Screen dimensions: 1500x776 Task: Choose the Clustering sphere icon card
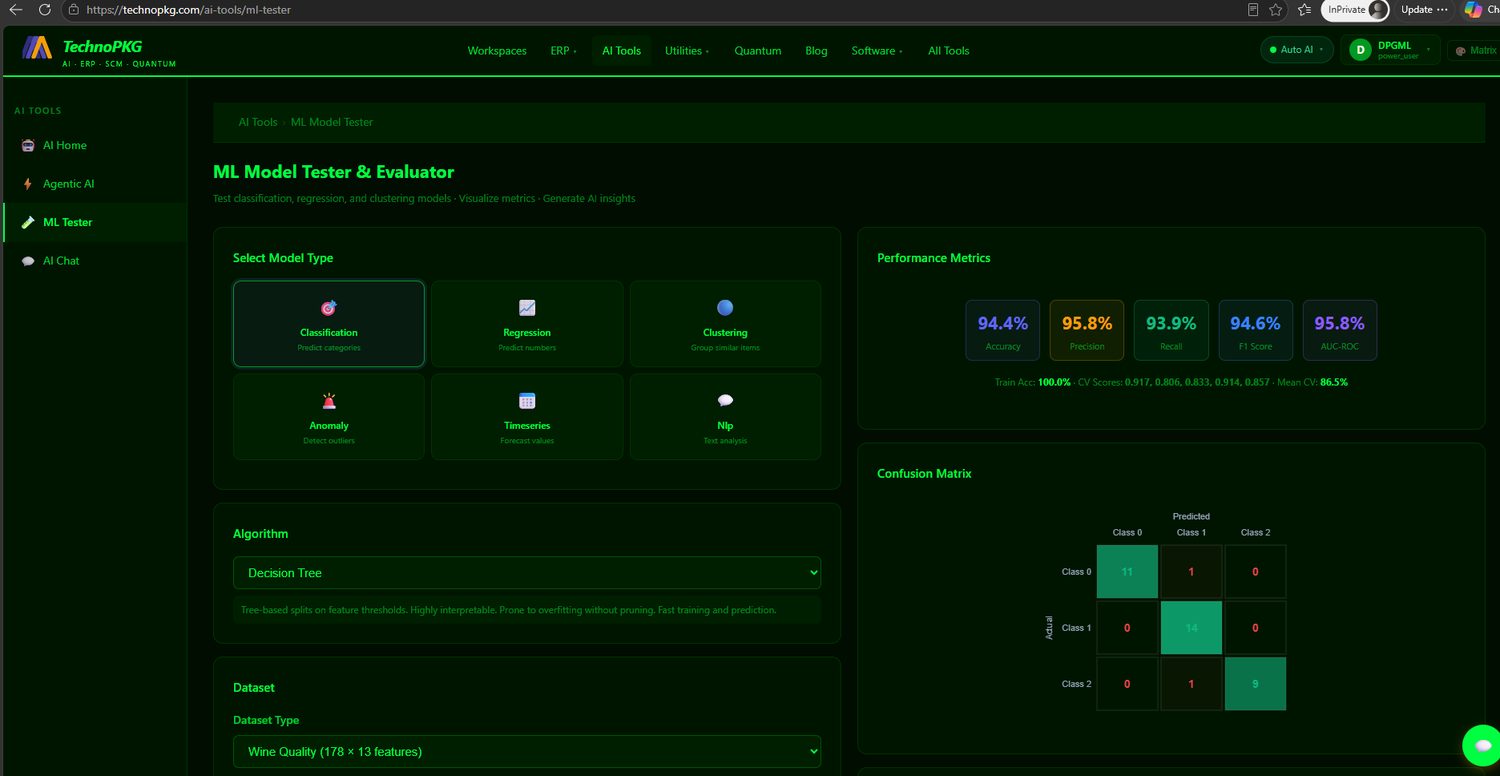tap(725, 323)
